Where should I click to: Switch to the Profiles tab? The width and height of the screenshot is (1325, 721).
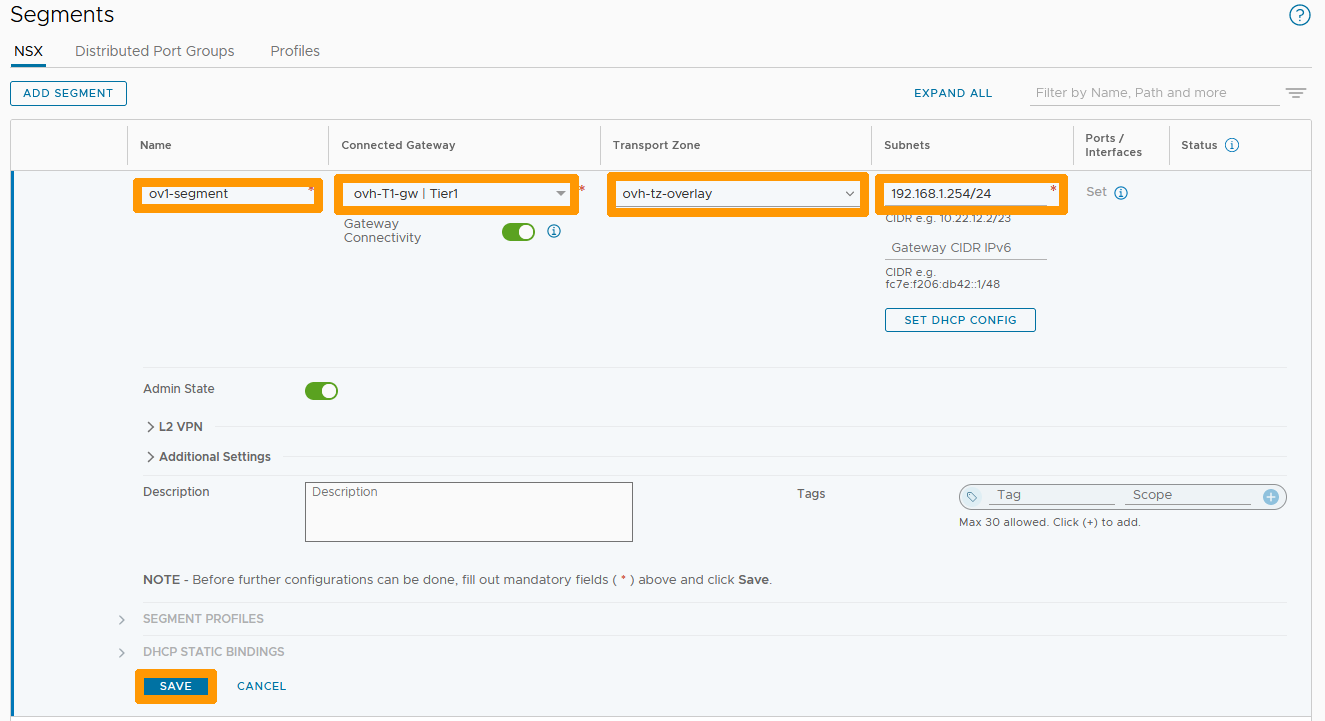[x=295, y=51]
